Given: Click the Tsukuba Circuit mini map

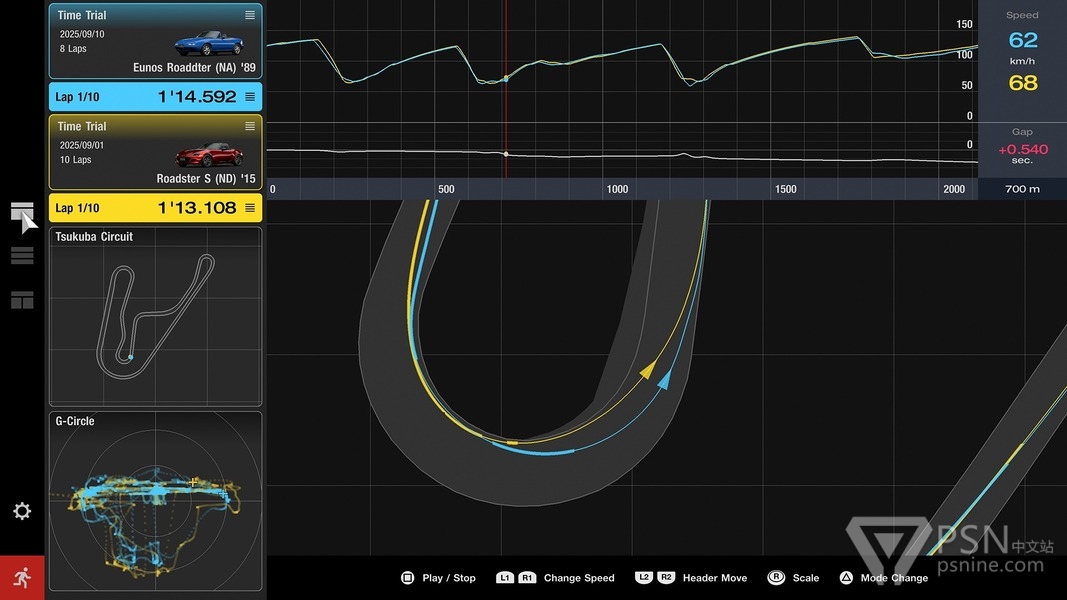Looking at the screenshot, I should 156,317.
